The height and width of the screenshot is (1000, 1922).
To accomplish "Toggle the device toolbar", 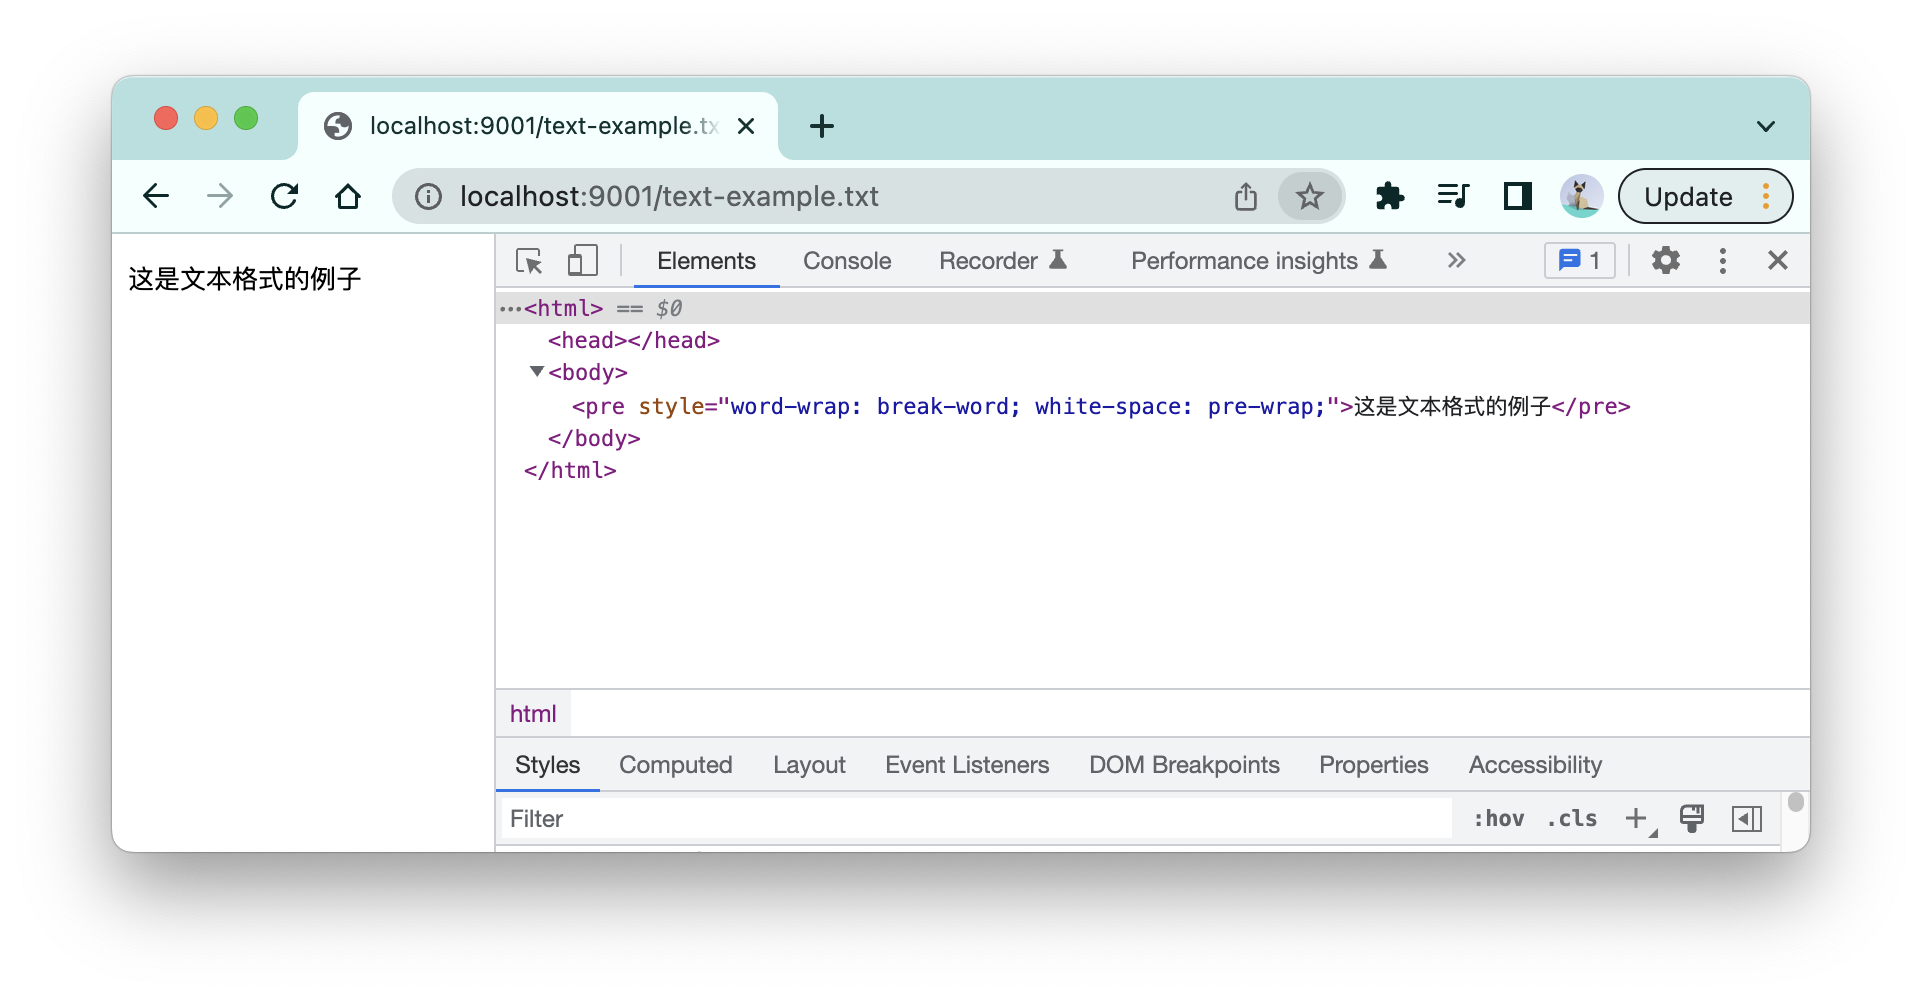I will pyautogui.click(x=582, y=261).
